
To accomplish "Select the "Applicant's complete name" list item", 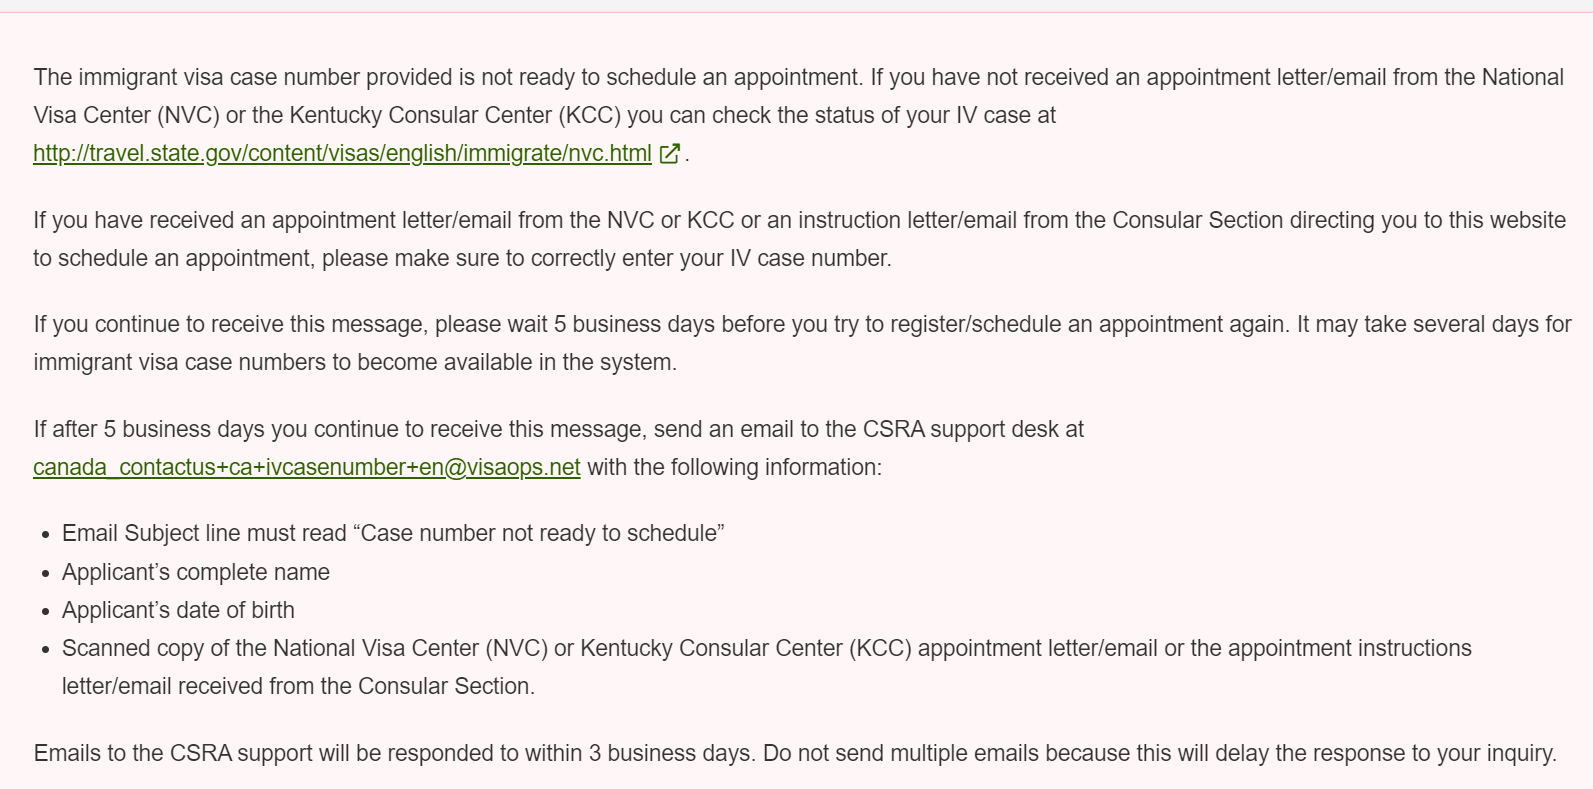I will point(196,572).
